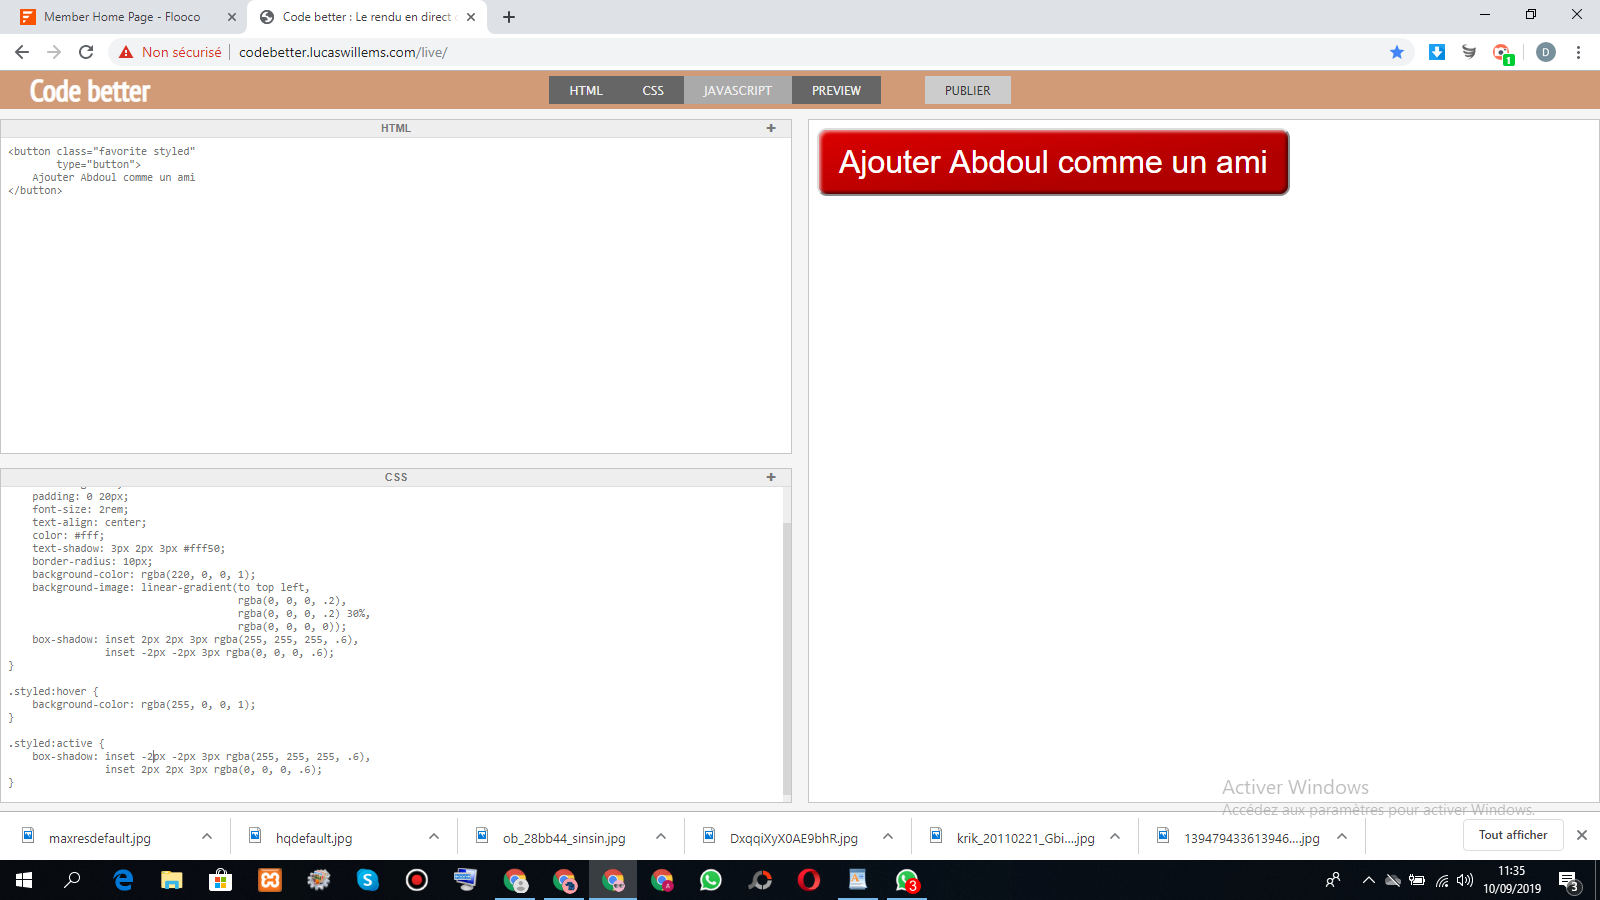This screenshot has height=900, width=1600.
Task: Expand the CSS panel with plus icon
Action: click(771, 477)
